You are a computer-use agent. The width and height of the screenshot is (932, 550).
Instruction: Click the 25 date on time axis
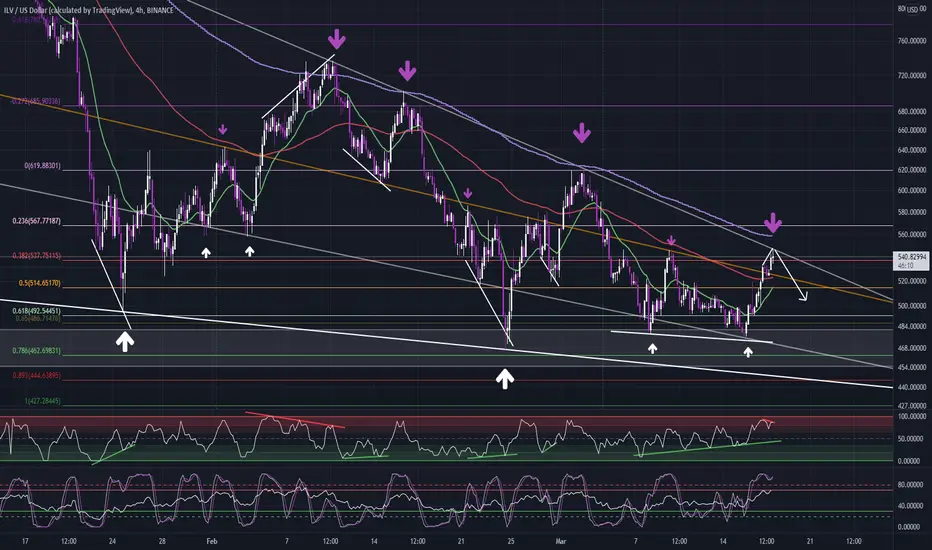pos(511,542)
